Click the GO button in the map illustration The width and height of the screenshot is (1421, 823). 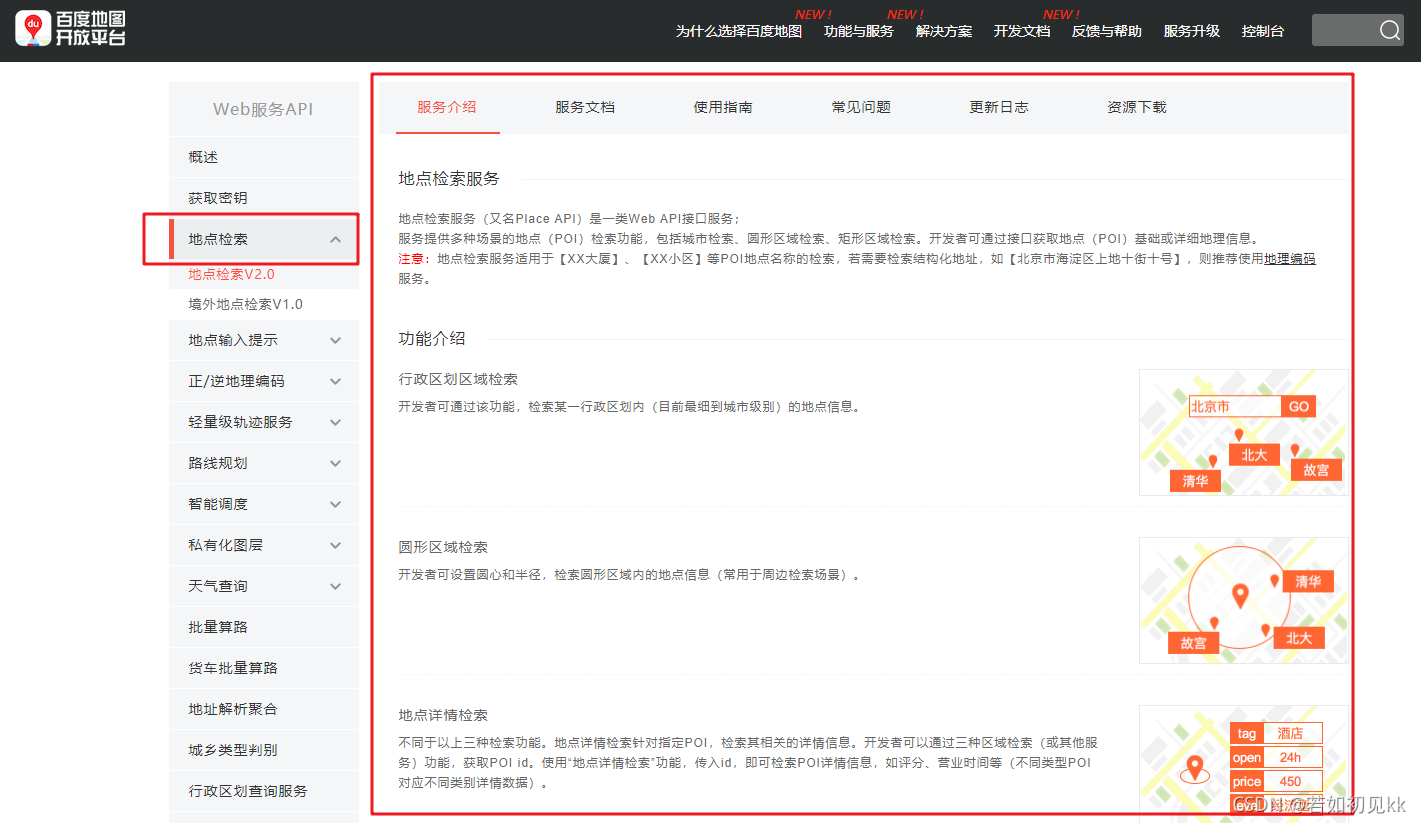point(1298,407)
